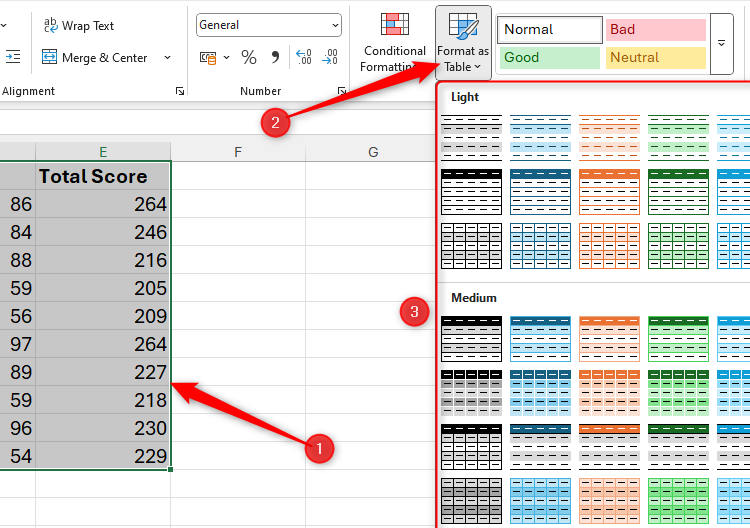Click the Accounting Number Format icon
Image resolution: width=750 pixels, height=528 pixels.
(208, 58)
